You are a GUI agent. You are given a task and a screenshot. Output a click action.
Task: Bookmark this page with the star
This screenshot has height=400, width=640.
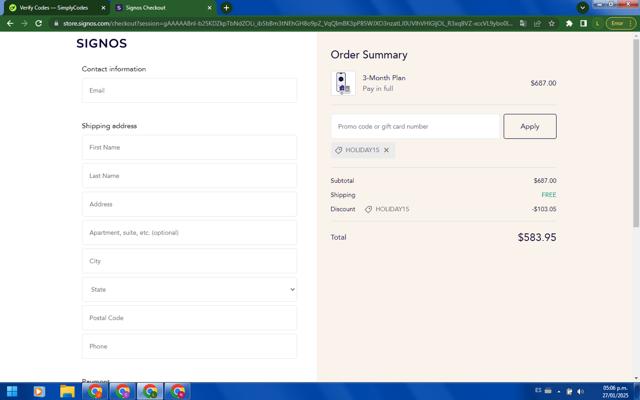[x=551, y=24]
